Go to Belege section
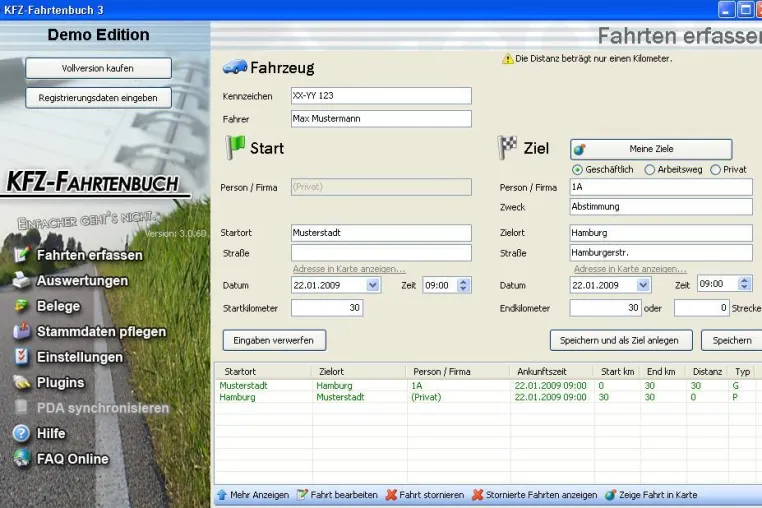Image resolution: width=762 pixels, height=508 pixels. click(x=58, y=306)
